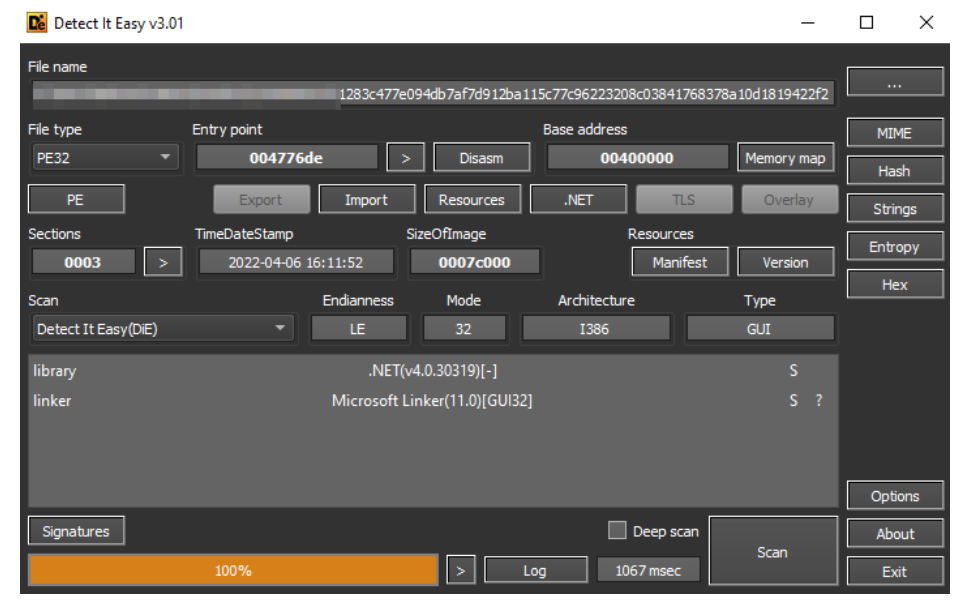The width and height of the screenshot is (961, 601).
Task: Click the Overlay button
Action: point(789,200)
